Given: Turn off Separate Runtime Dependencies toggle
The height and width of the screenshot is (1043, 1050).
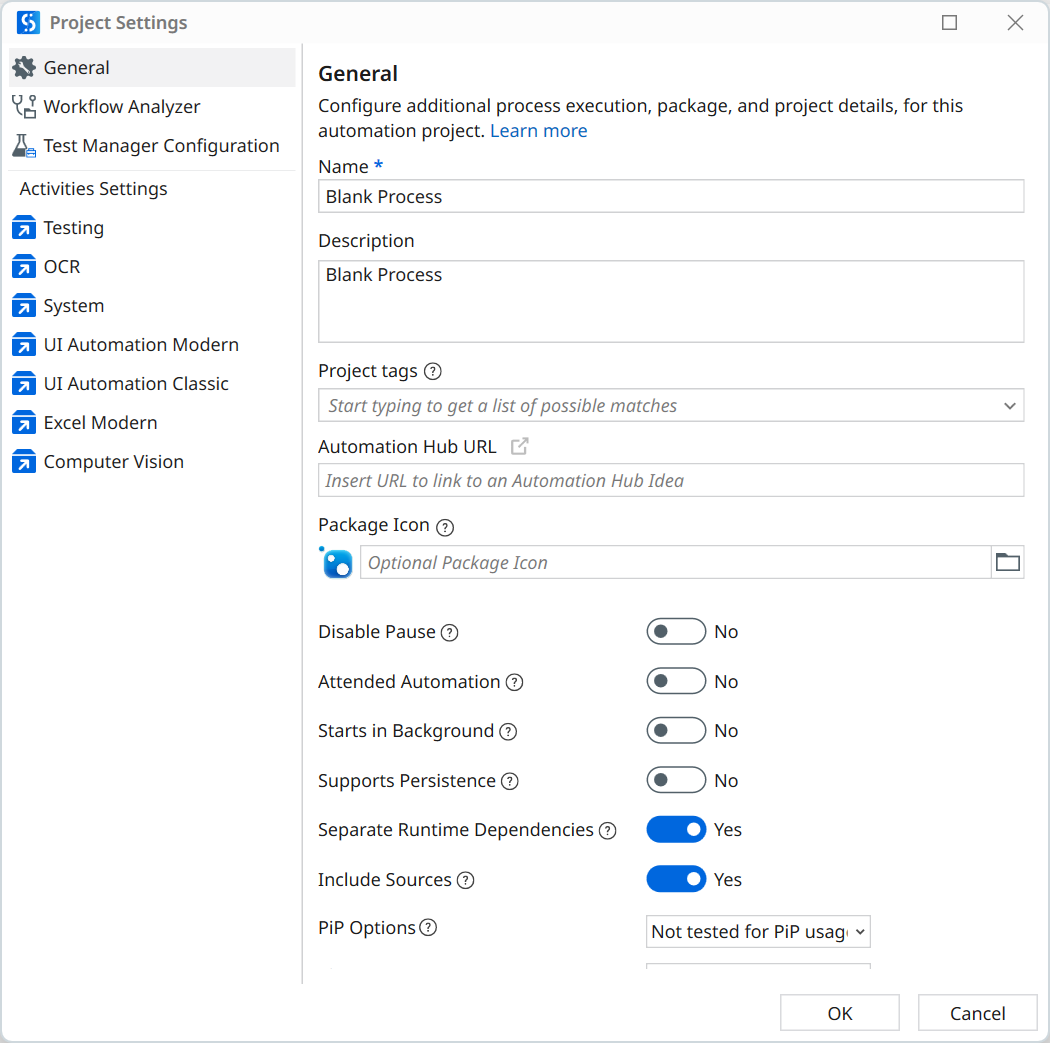Looking at the screenshot, I should (676, 830).
